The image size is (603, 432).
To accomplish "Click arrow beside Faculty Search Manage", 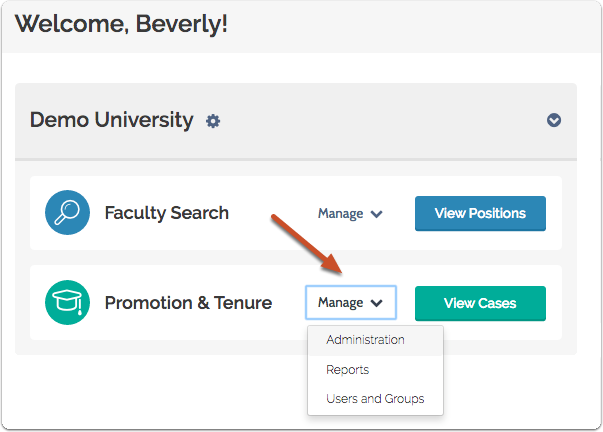I will tap(377, 214).
